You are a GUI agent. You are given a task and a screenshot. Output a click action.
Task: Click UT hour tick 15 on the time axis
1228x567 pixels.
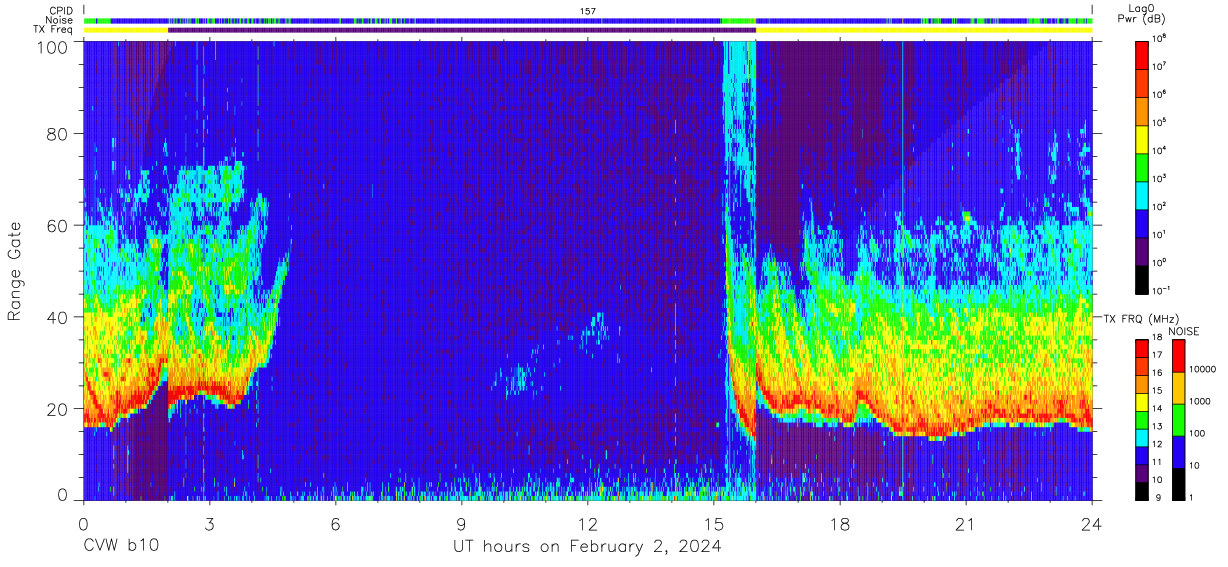click(714, 524)
